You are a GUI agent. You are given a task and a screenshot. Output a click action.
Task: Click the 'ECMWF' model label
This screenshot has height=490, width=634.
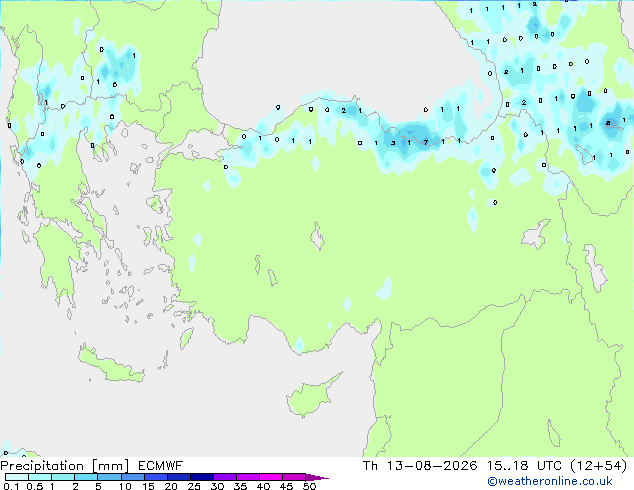click(161, 466)
